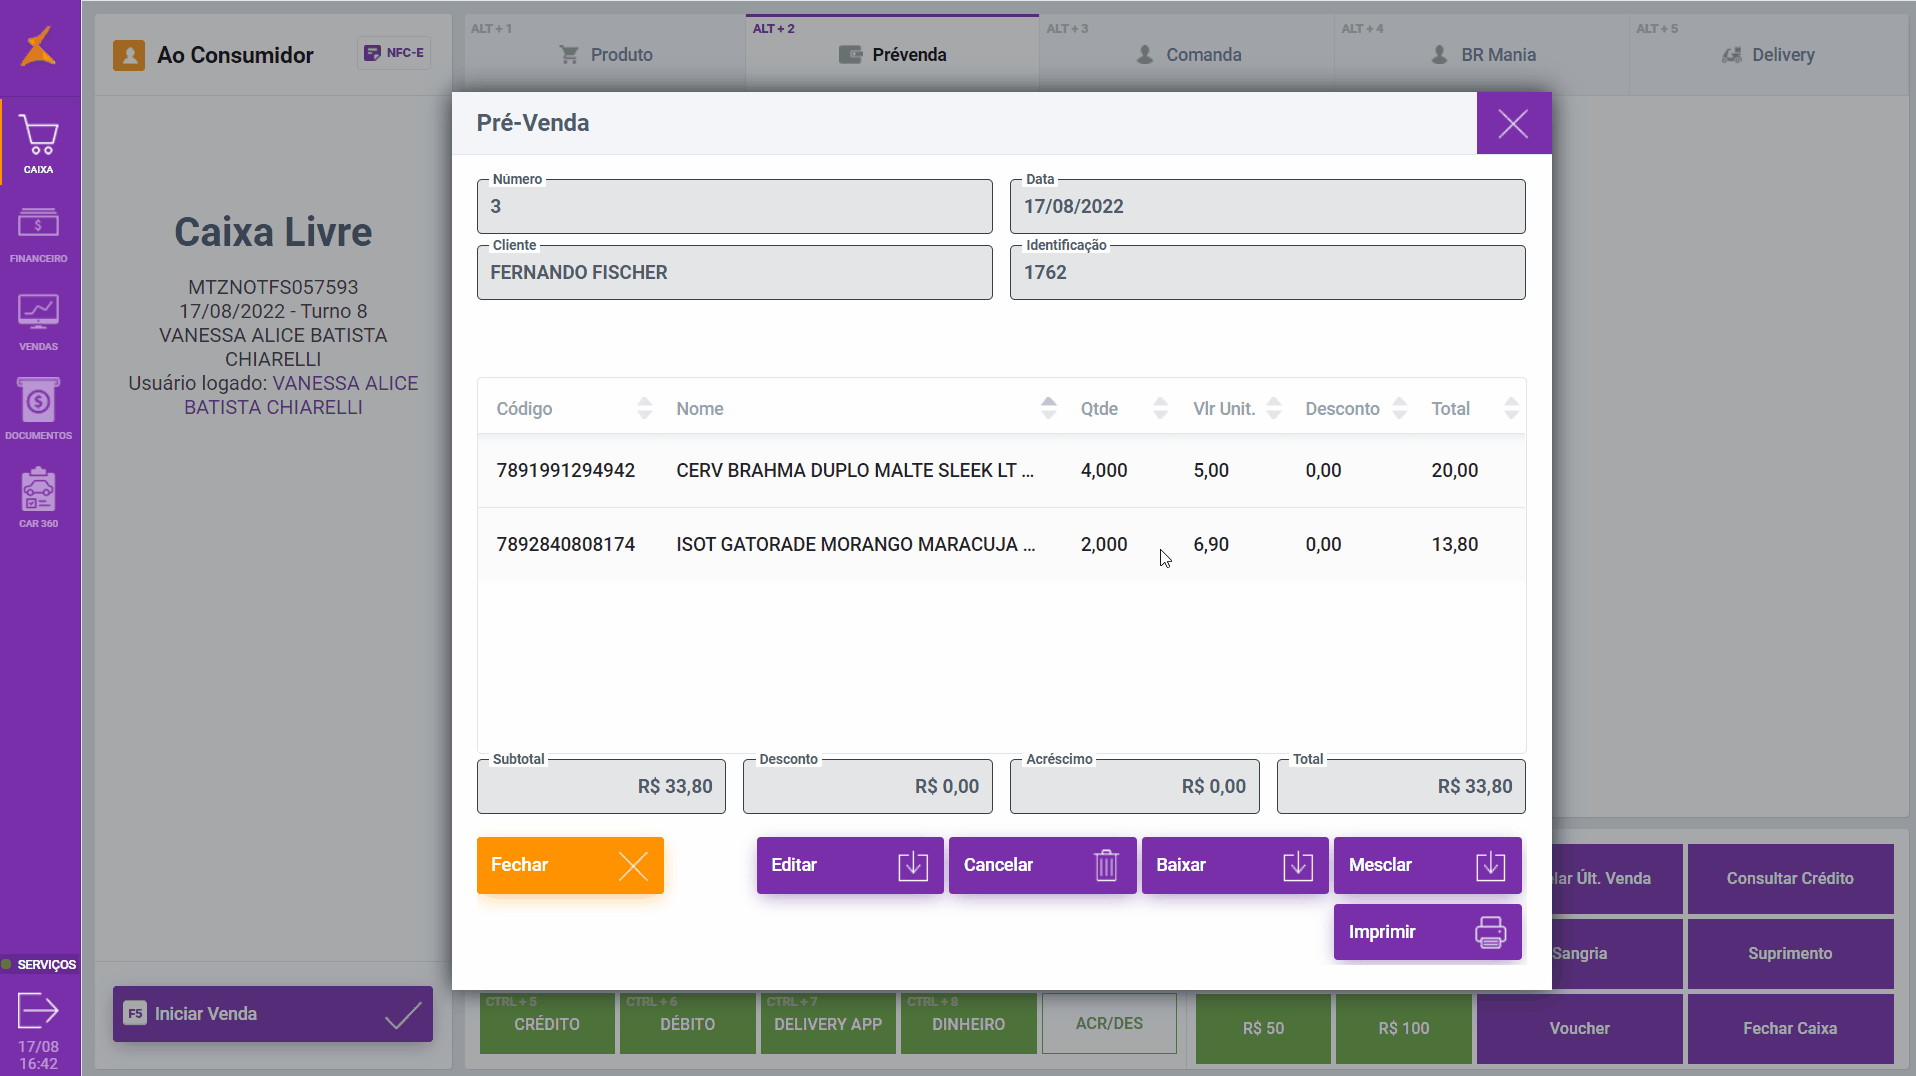
Task: Switch to the Prévenda tab
Action: pos(892,55)
